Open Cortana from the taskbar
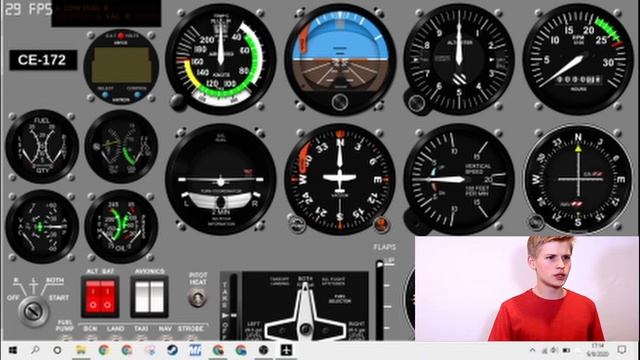The width and height of the screenshot is (640, 360). tap(57, 350)
